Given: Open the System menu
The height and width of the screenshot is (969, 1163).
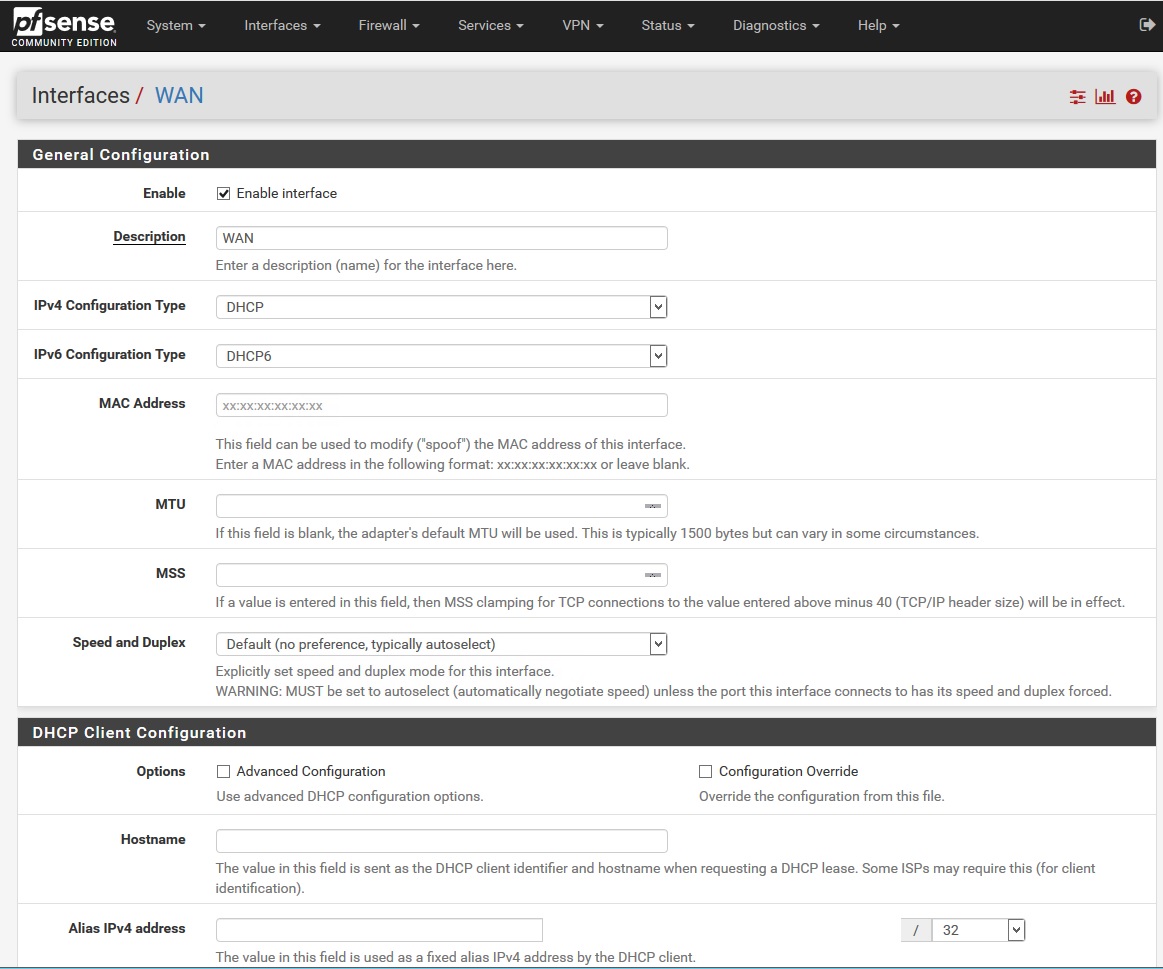Looking at the screenshot, I should pos(176,25).
